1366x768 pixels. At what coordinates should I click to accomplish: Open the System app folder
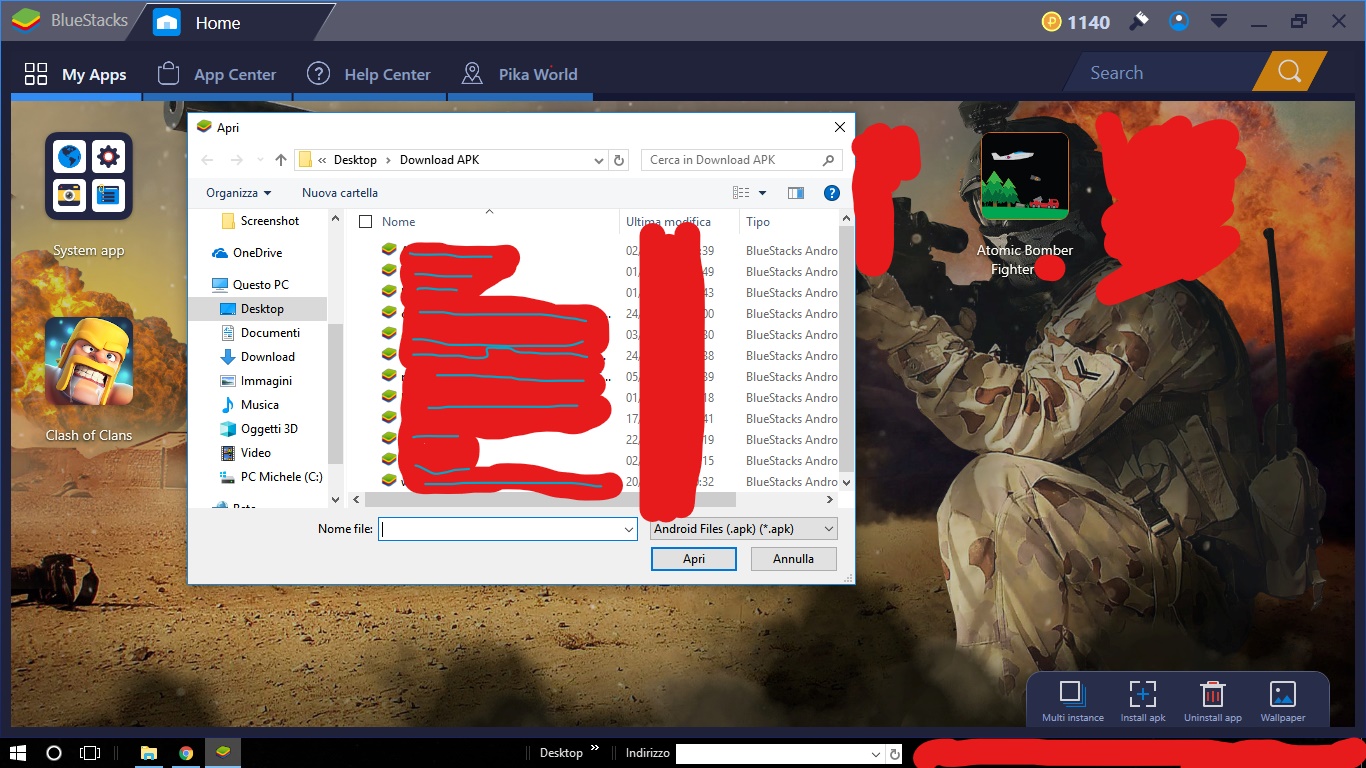point(89,176)
